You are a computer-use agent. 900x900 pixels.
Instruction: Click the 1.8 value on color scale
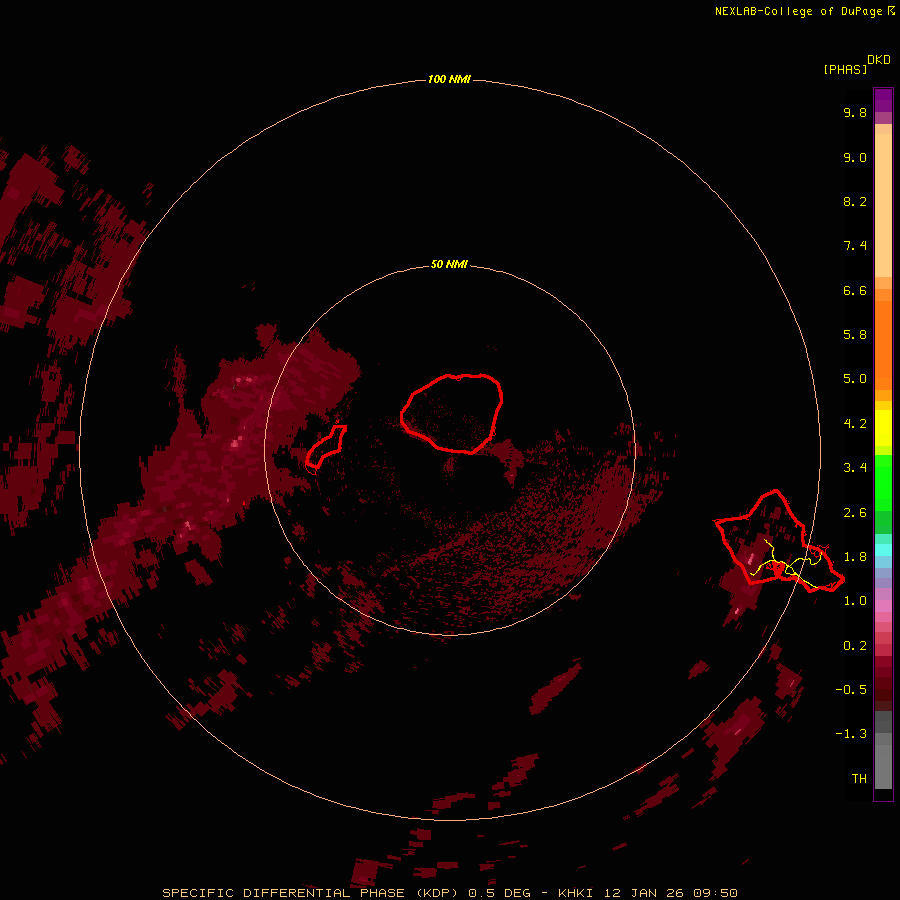(855, 557)
